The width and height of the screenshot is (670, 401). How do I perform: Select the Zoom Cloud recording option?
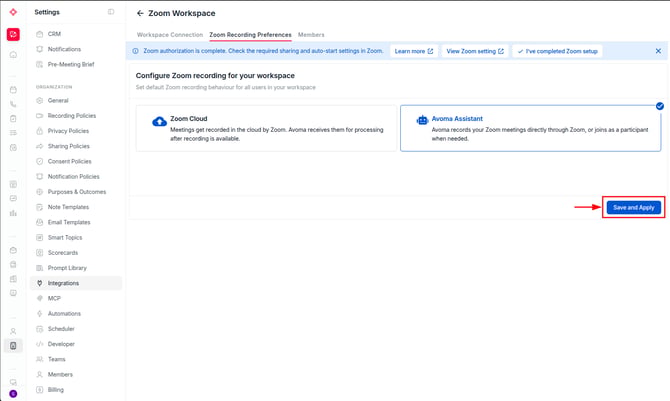point(266,128)
